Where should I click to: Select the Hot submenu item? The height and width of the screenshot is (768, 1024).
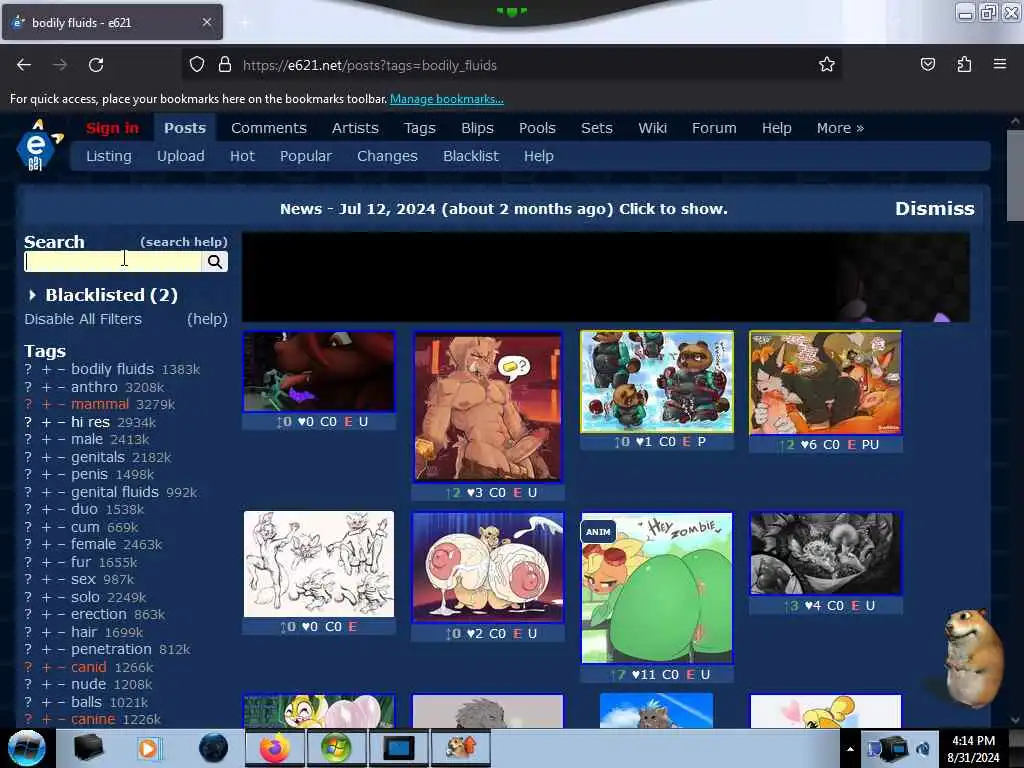(x=242, y=156)
